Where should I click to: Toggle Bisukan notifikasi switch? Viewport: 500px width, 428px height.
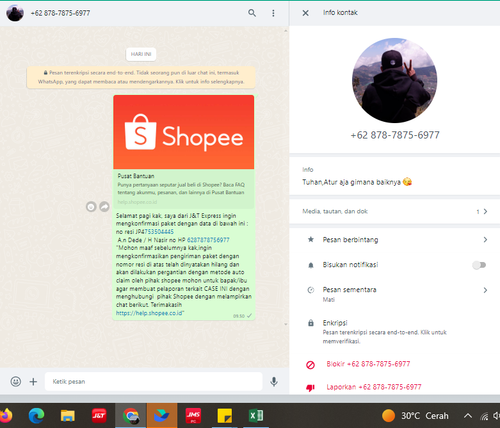[x=479, y=265]
